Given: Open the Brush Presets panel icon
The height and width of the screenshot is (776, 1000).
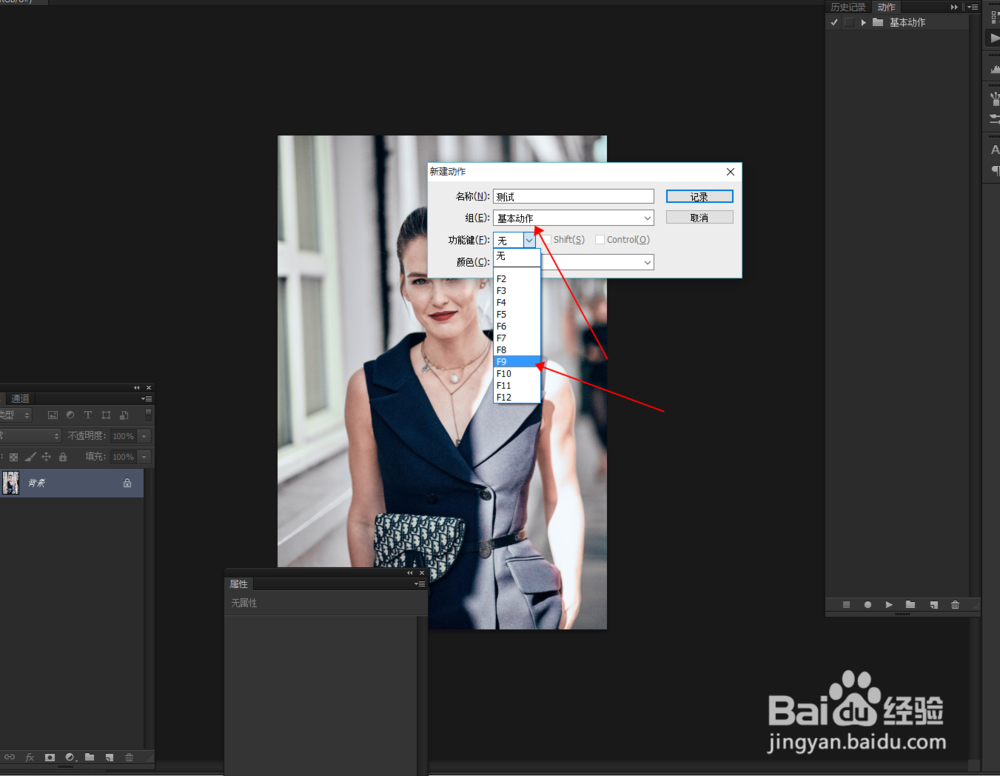Looking at the screenshot, I should coord(995,119).
